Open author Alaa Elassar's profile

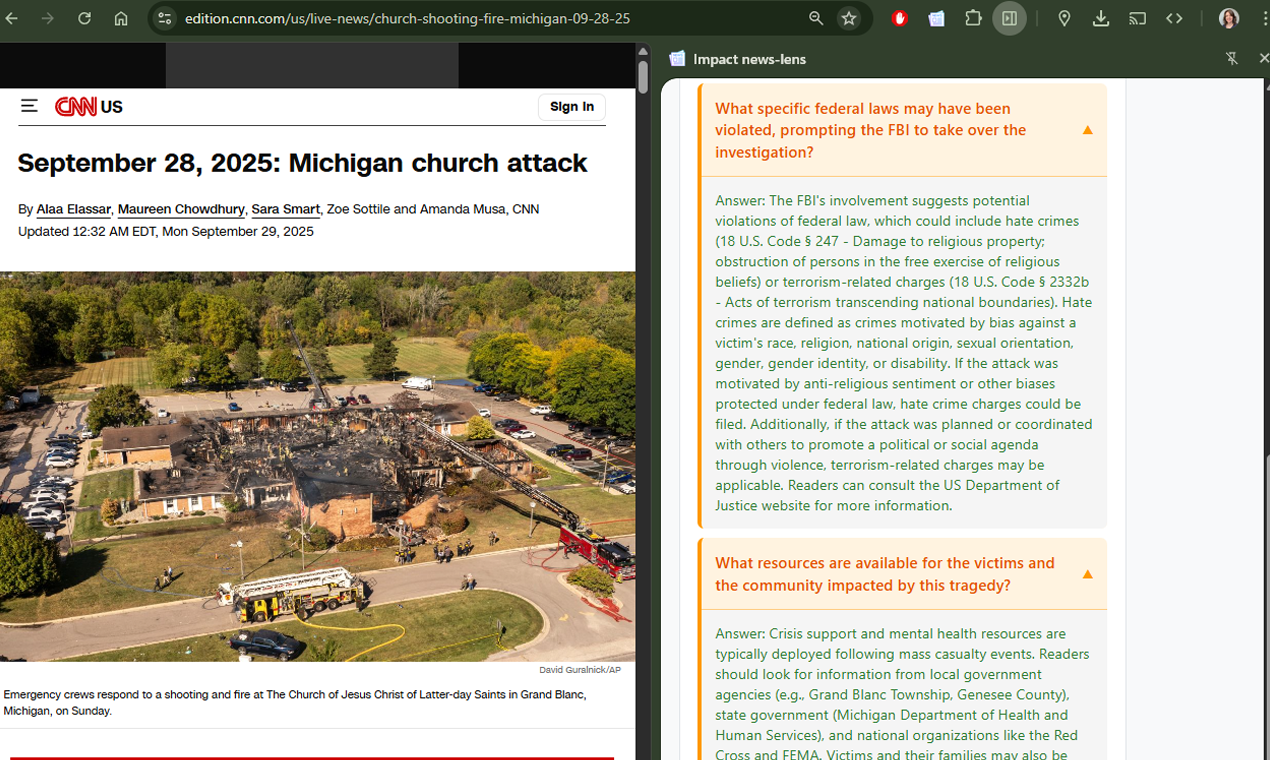pos(73,209)
